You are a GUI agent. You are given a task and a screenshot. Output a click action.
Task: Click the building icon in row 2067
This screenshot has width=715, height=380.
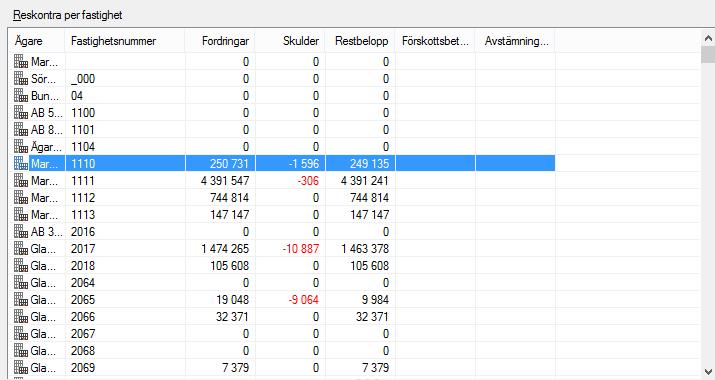pos(21,334)
